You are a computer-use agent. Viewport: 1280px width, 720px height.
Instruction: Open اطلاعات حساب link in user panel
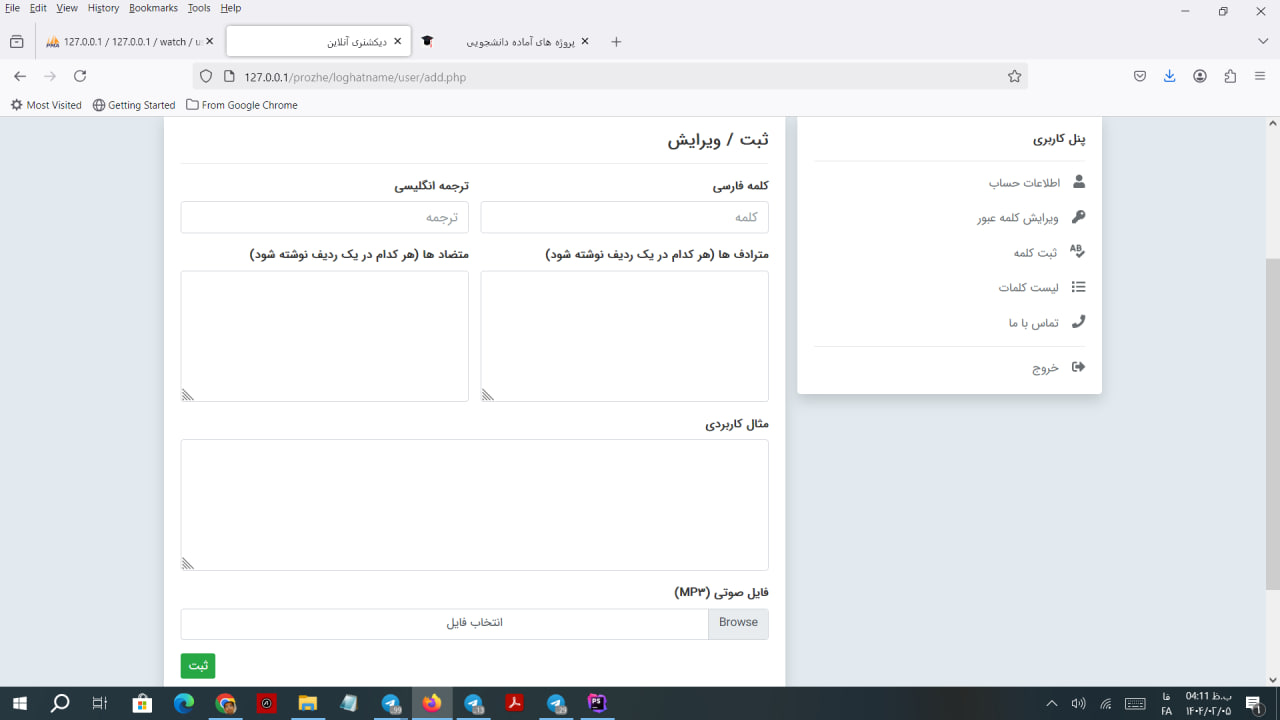[1024, 183]
